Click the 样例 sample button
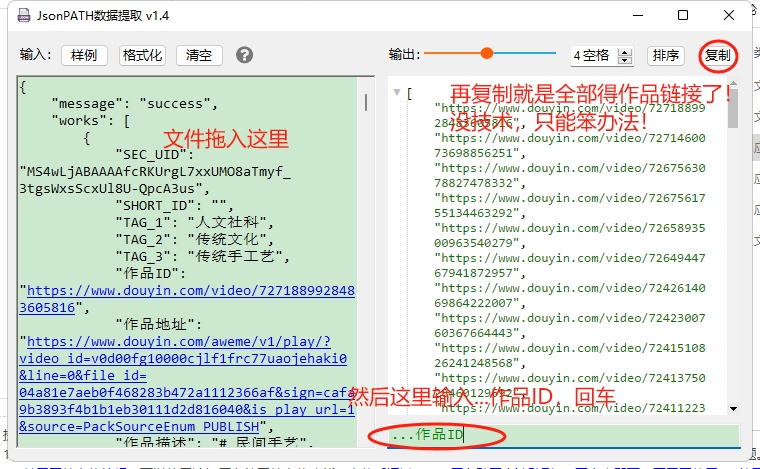Image resolution: width=760 pixels, height=469 pixels. point(84,55)
